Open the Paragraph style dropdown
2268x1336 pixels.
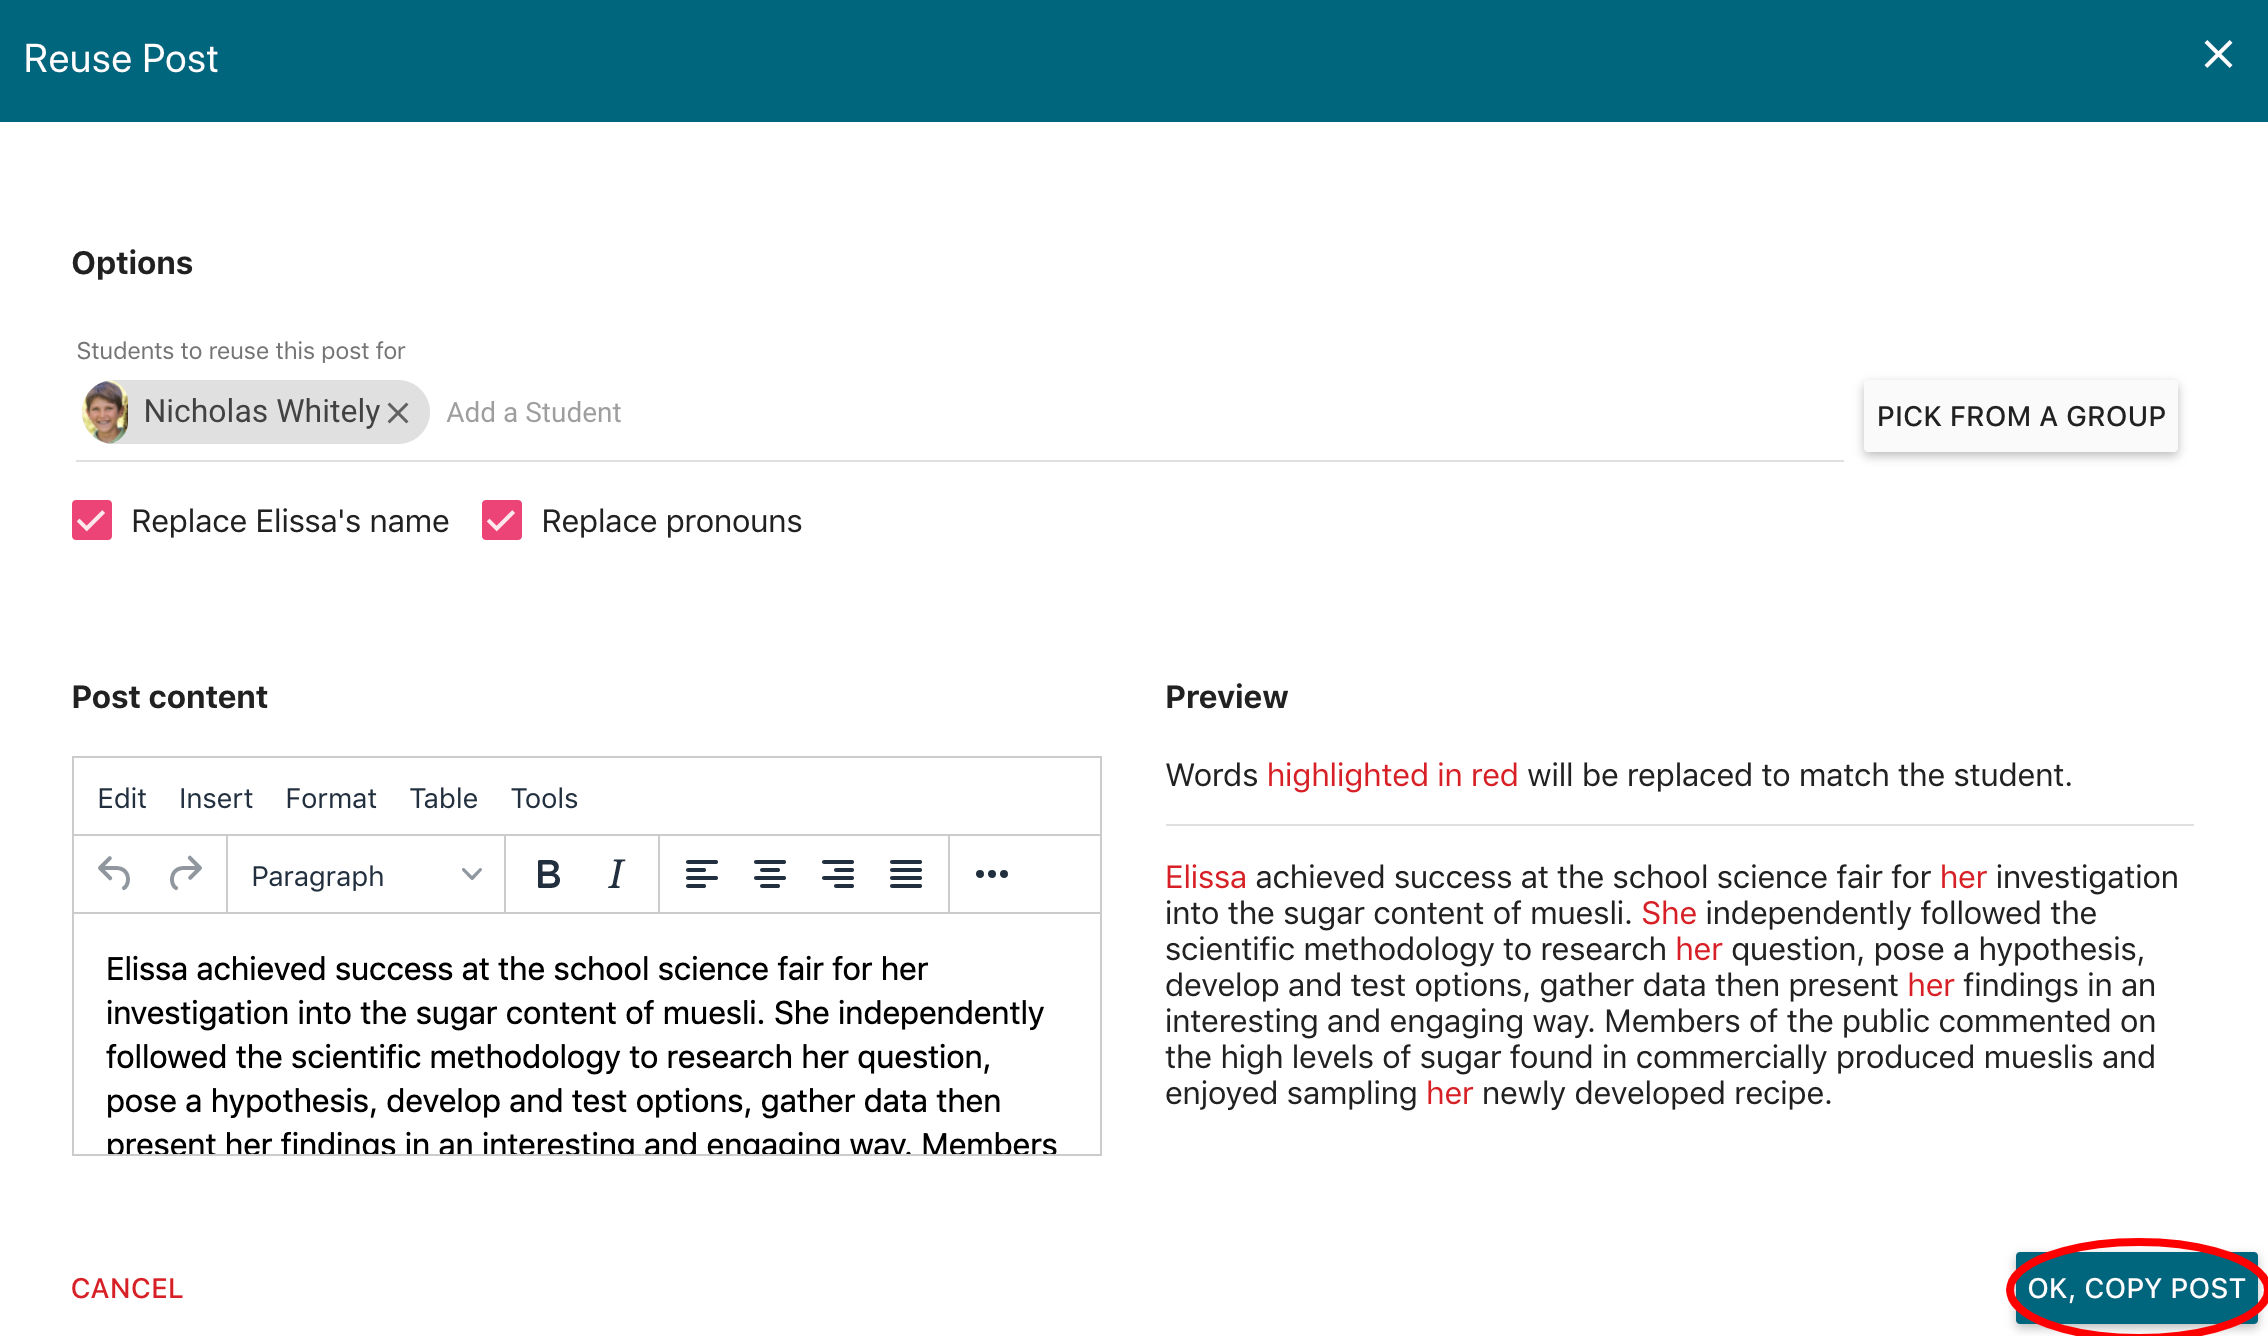tap(366, 876)
